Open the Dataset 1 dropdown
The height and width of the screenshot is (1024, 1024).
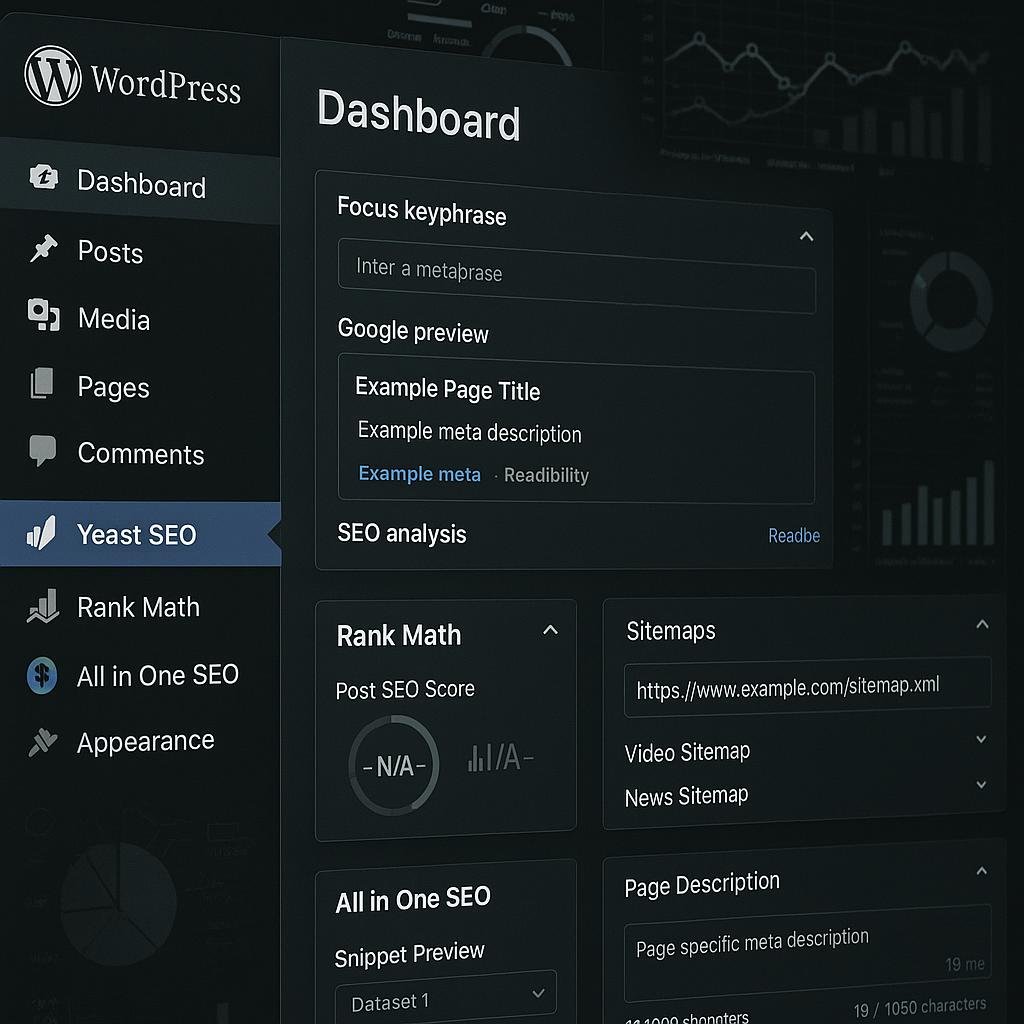[446, 997]
